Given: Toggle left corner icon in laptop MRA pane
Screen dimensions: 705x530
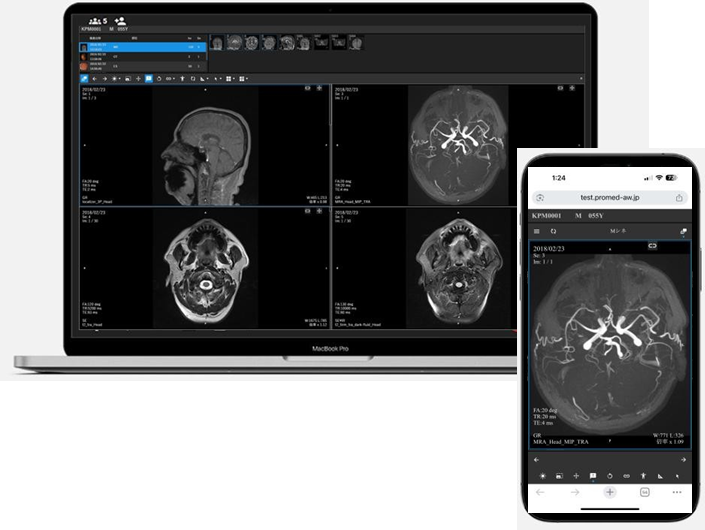Looking at the screenshot, I should point(560,88).
